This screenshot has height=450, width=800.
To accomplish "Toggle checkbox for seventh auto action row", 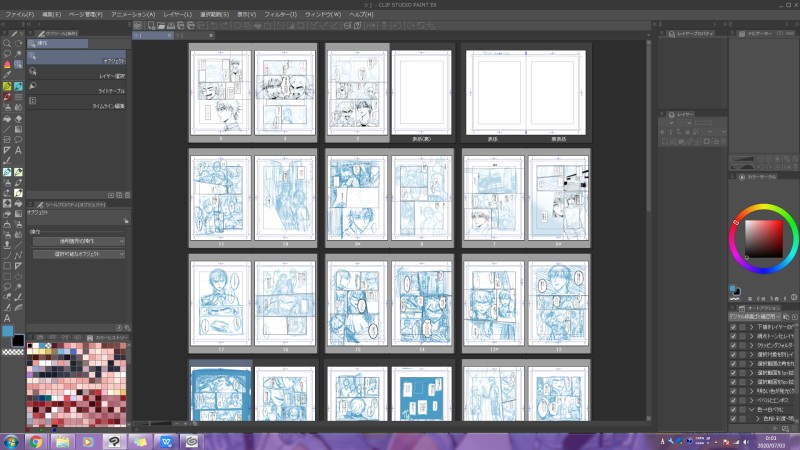I will [733, 382].
